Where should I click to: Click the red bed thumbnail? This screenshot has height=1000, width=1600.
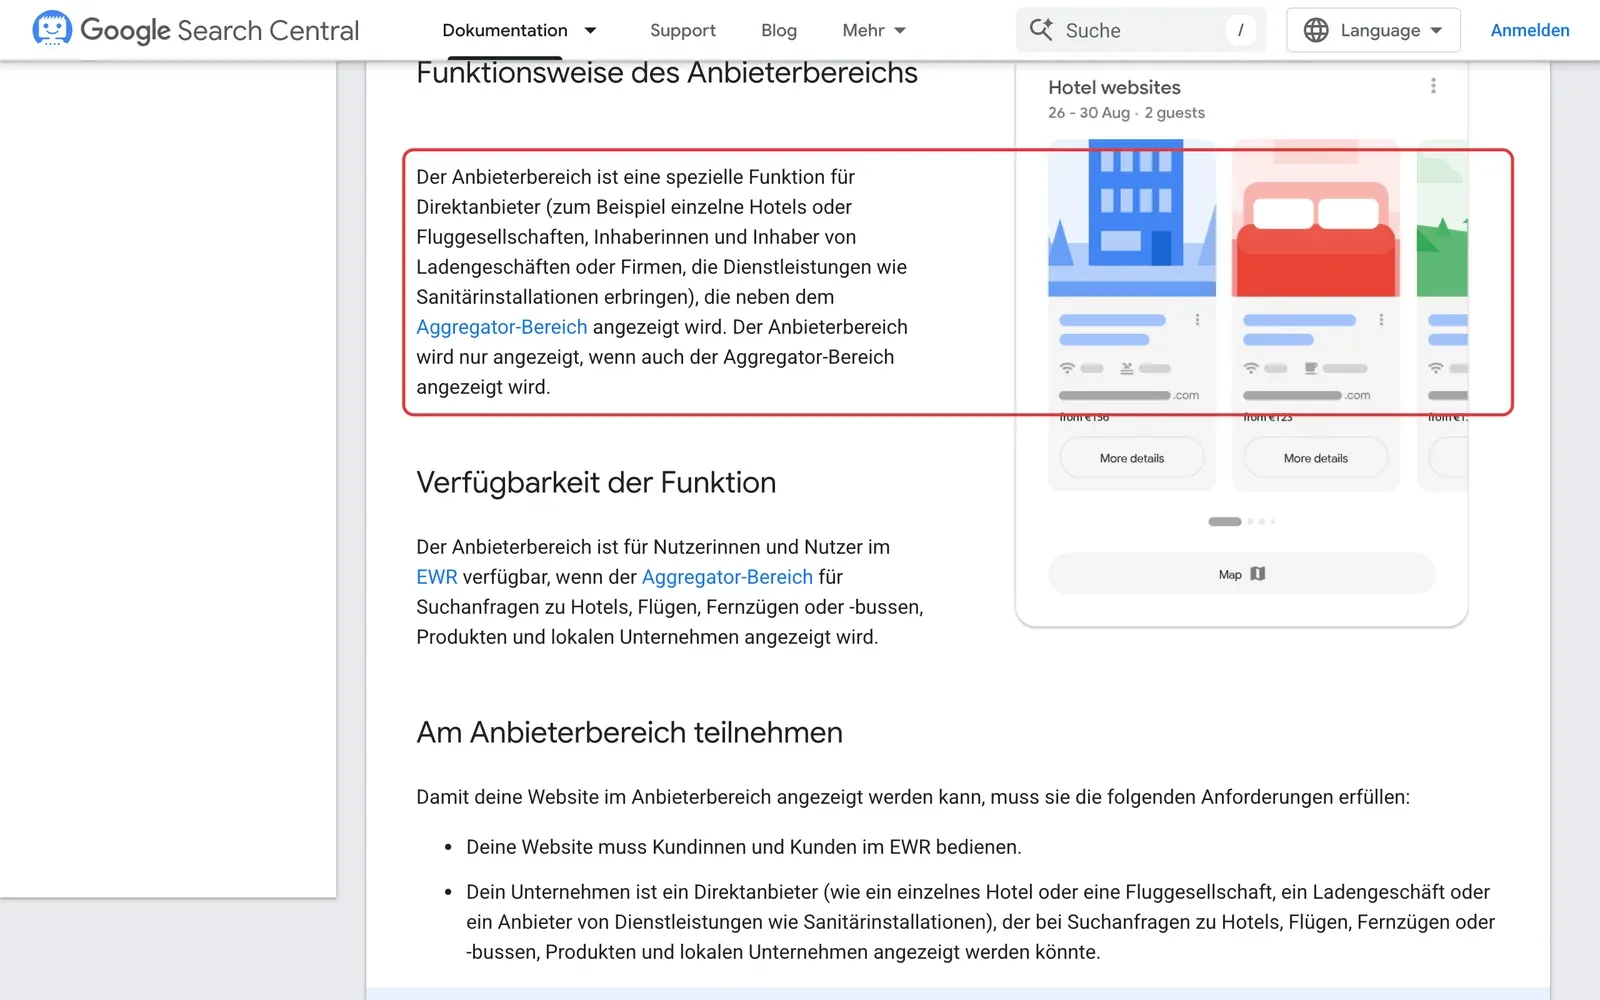pos(1316,218)
